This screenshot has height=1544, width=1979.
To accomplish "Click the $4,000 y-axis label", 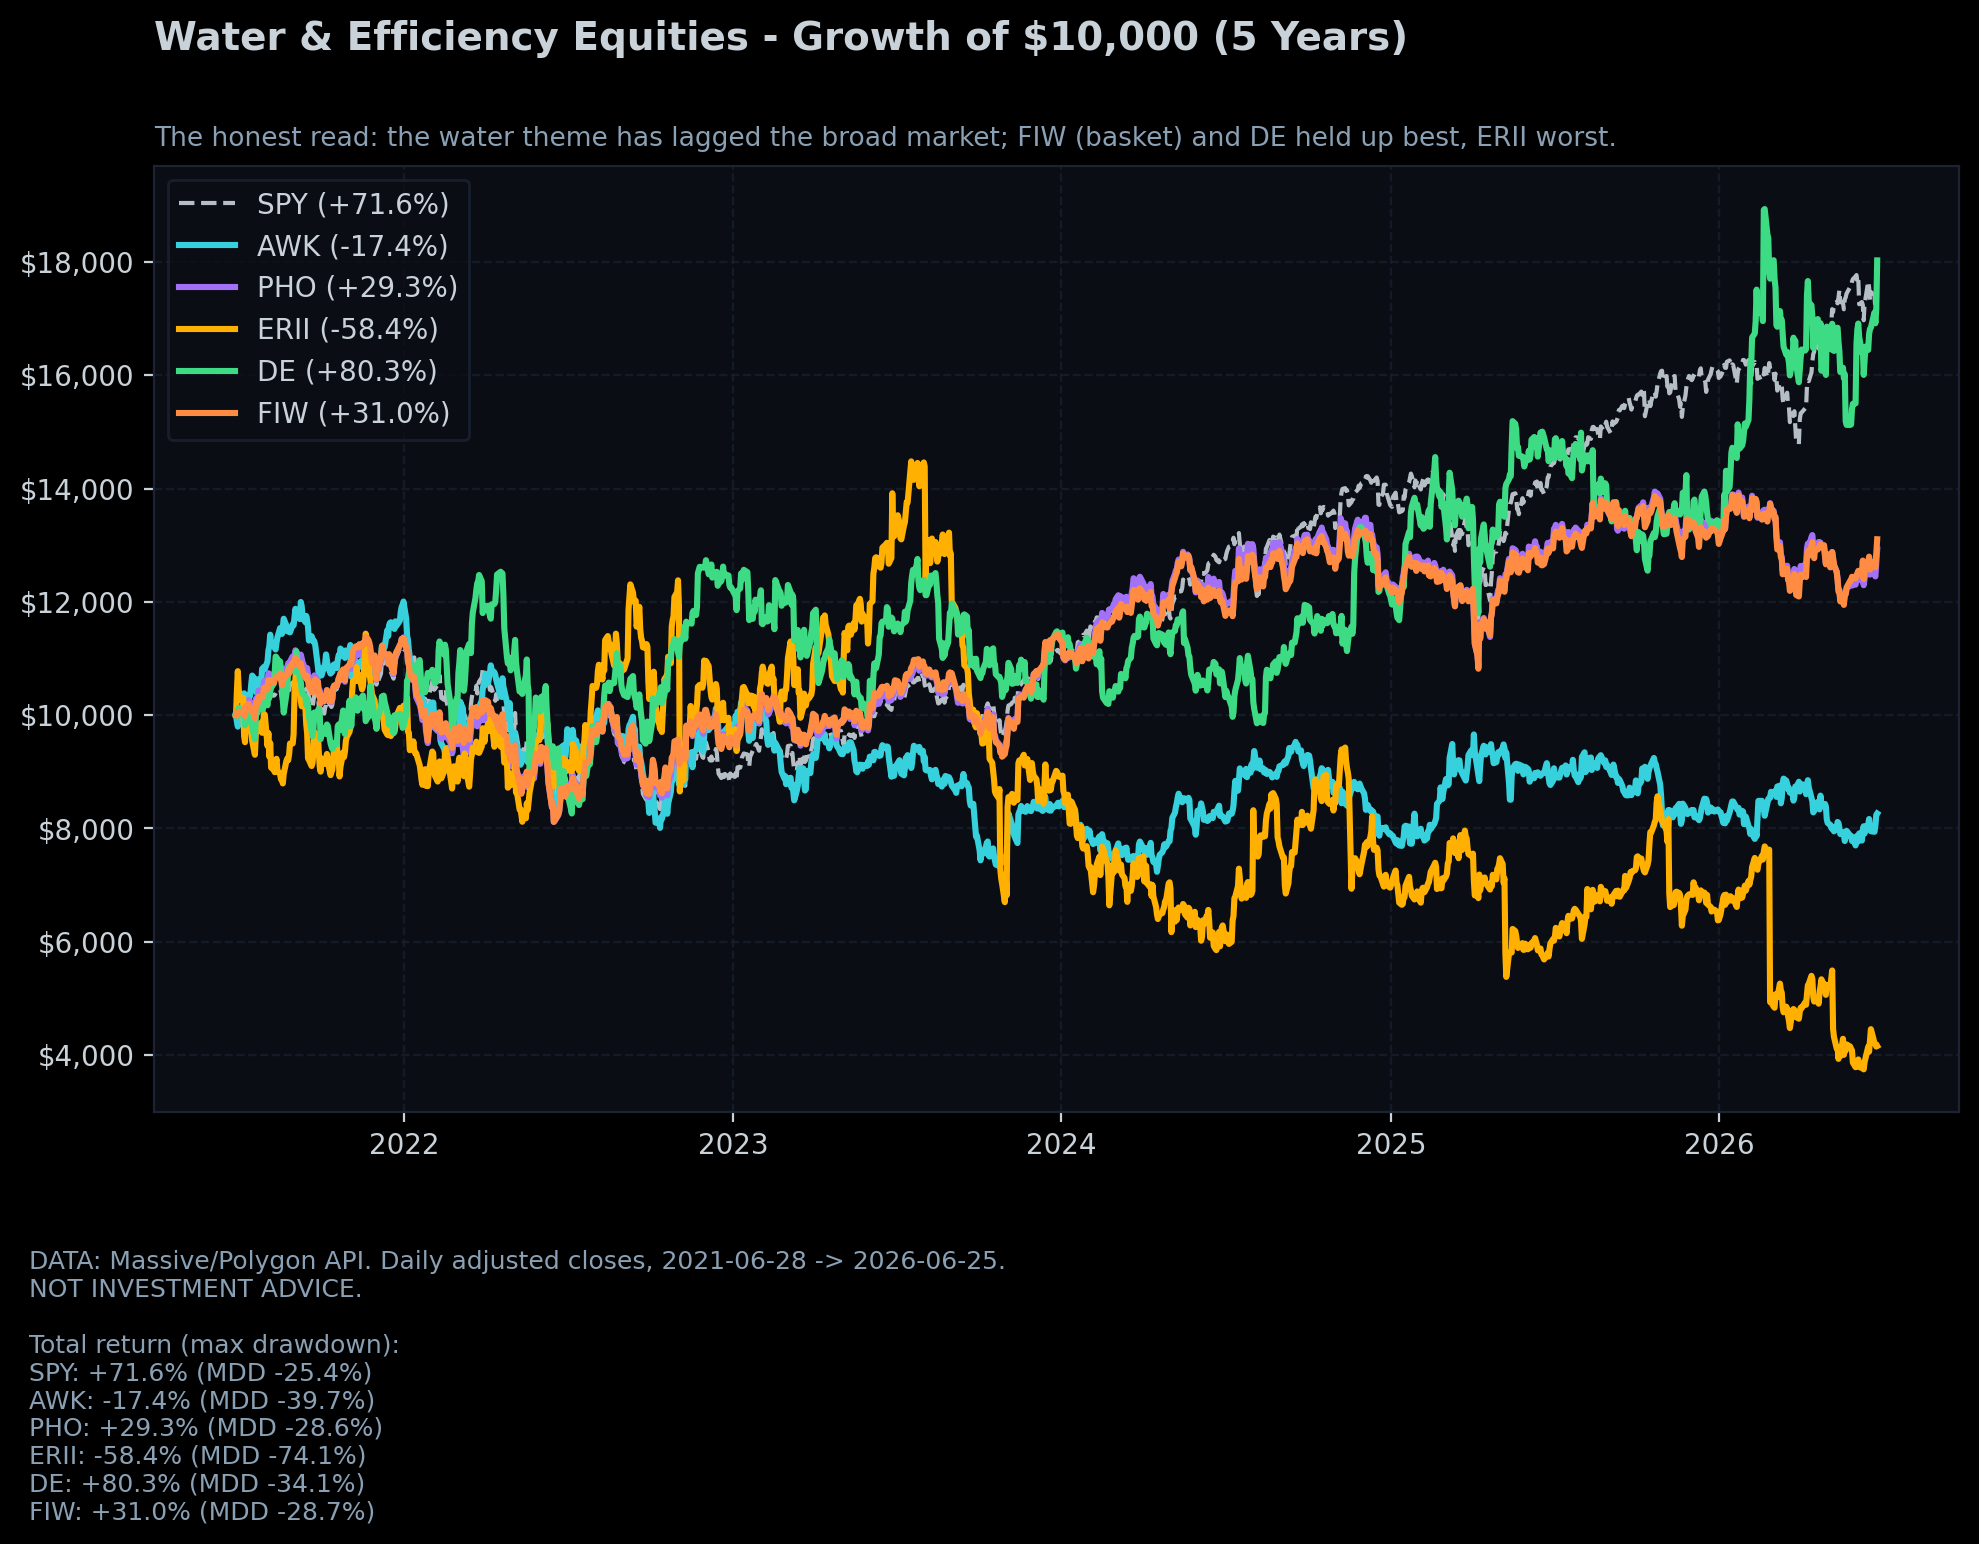I will [86, 1056].
